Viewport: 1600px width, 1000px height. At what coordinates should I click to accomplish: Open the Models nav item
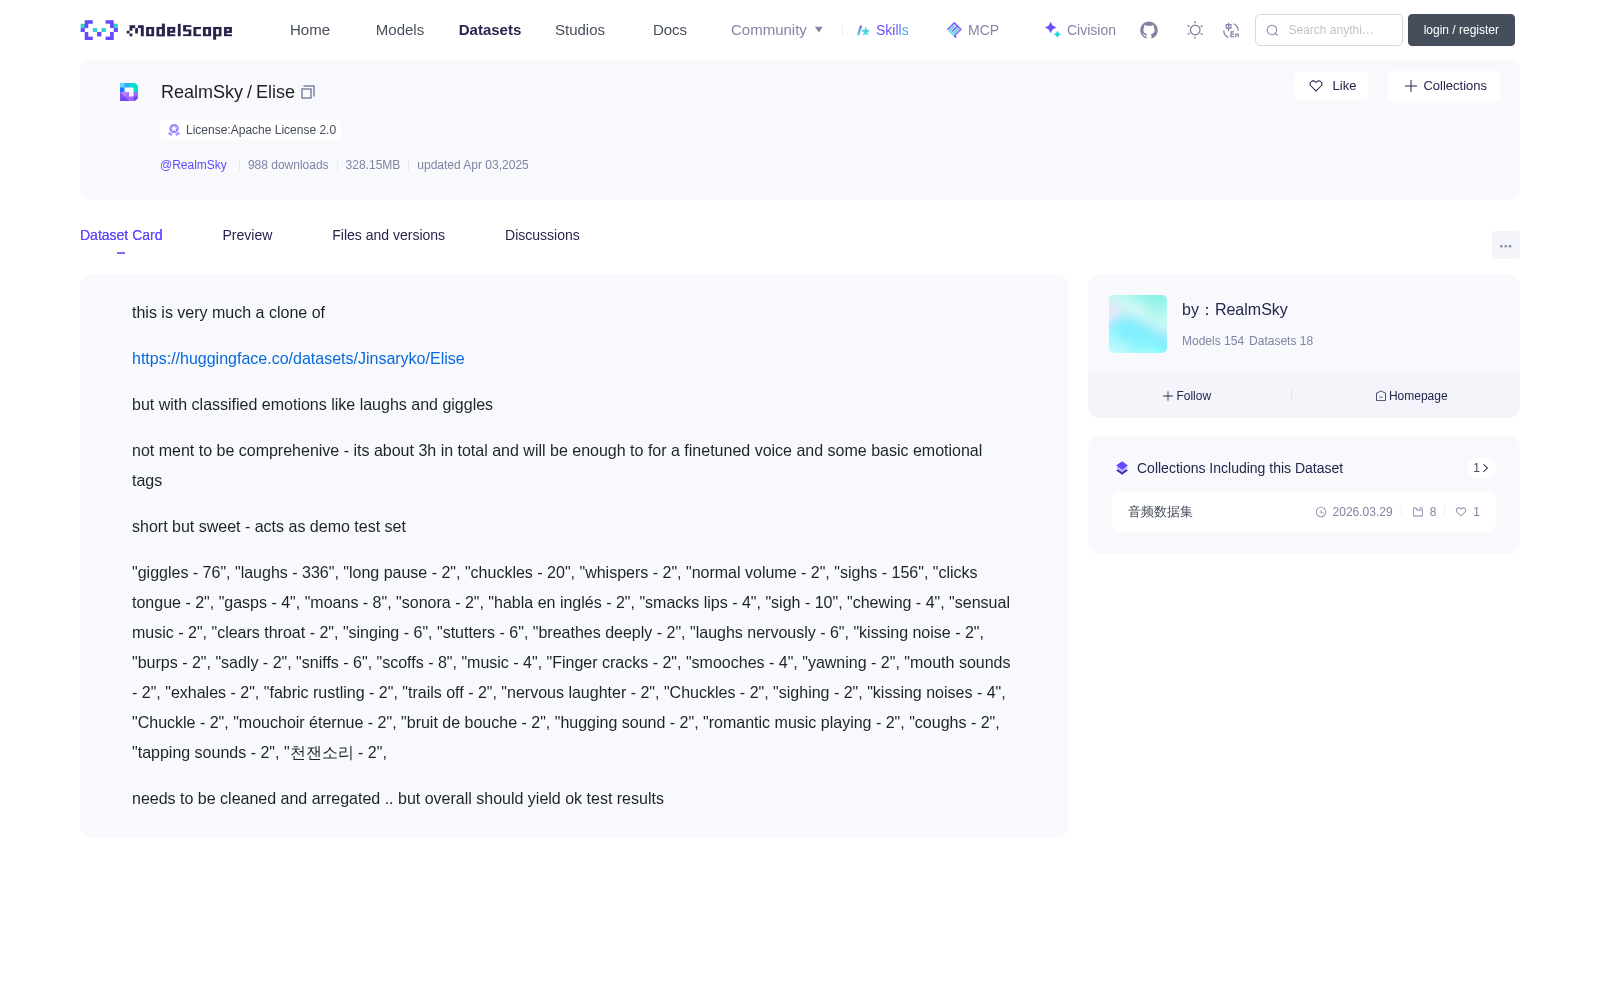pos(400,30)
